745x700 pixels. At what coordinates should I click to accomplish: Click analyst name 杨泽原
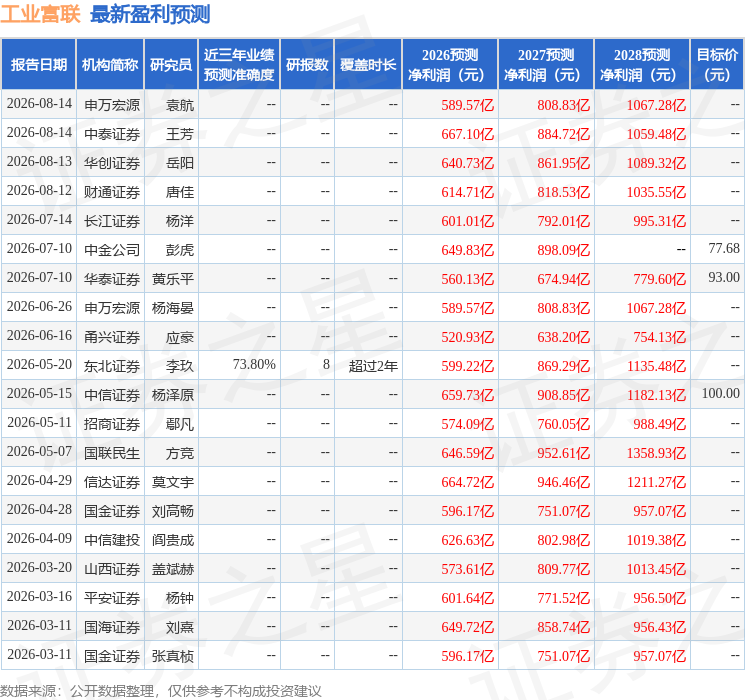click(x=172, y=395)
